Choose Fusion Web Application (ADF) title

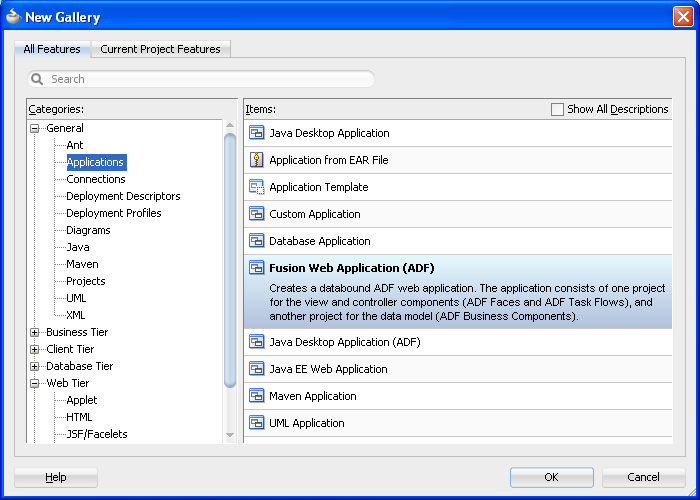352,268
